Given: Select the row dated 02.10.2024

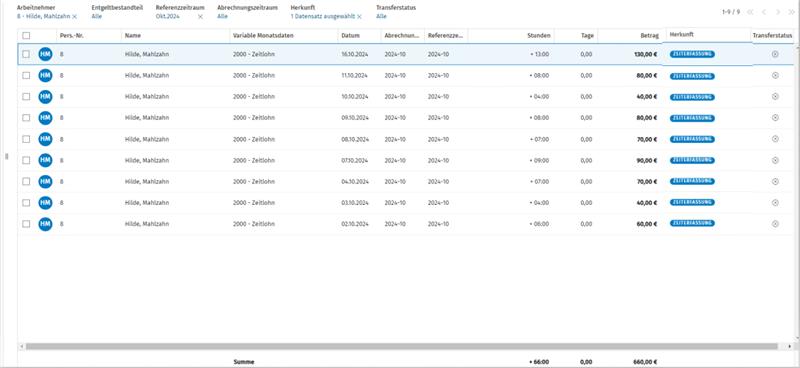Looking at the screenshot, I should pyautogui.click(x=27, y=224).
